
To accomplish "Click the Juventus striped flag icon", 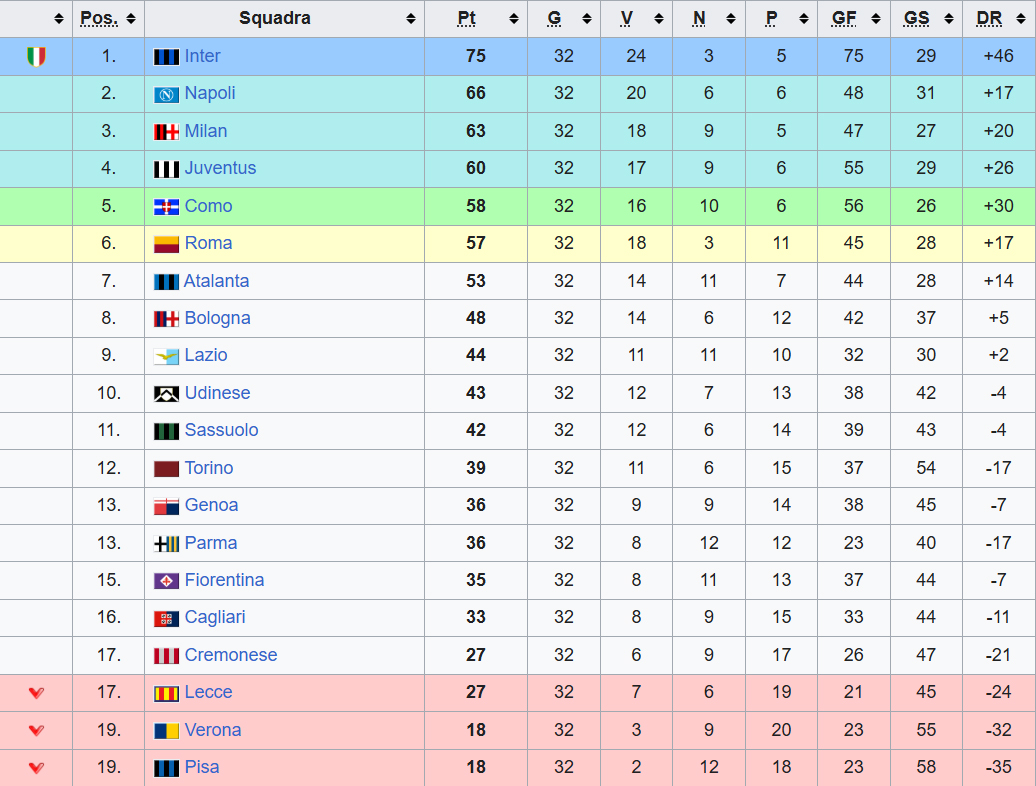I will pyautogui.click(x=166, y=169).
